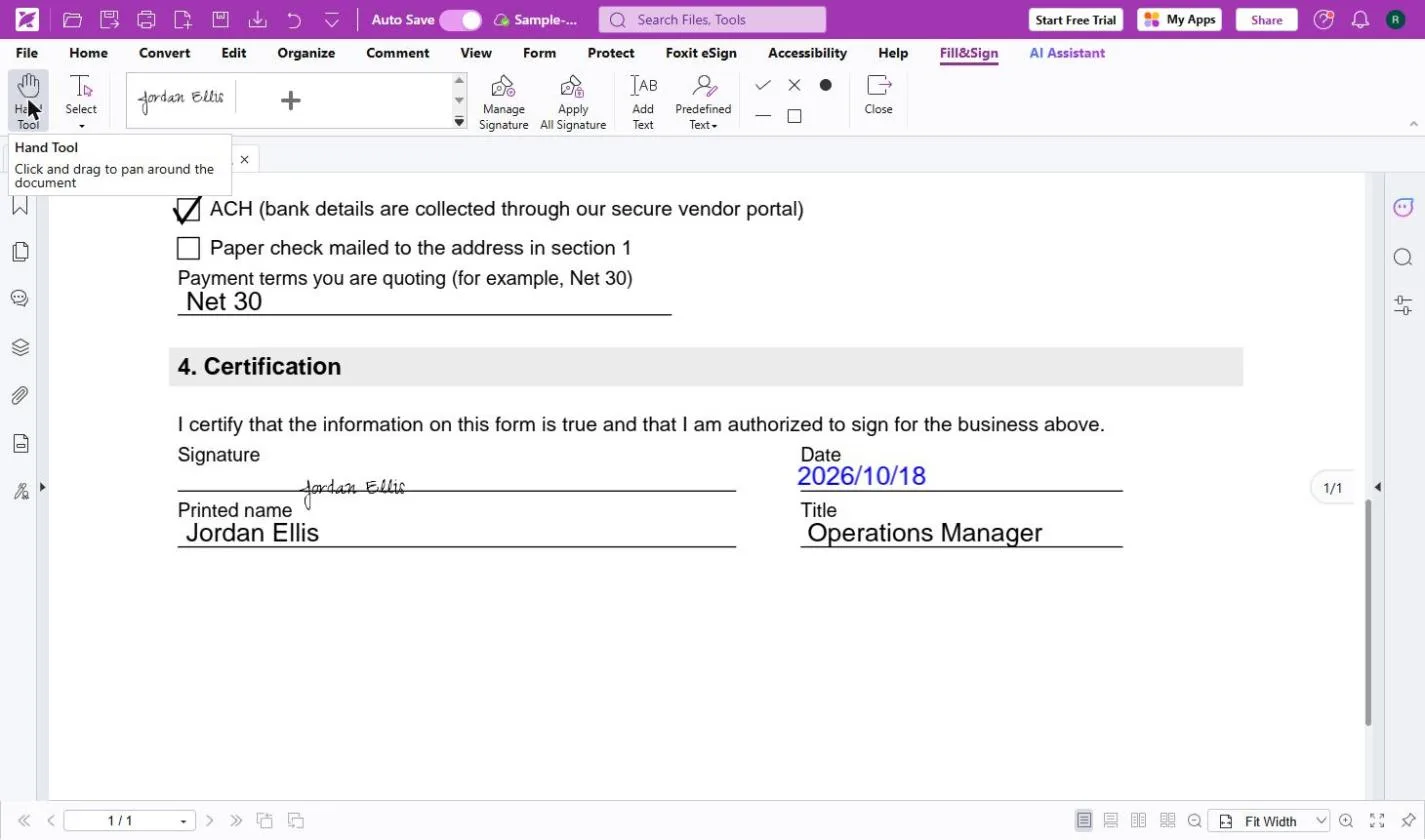Click the Share button

[x=1266, y=20]
